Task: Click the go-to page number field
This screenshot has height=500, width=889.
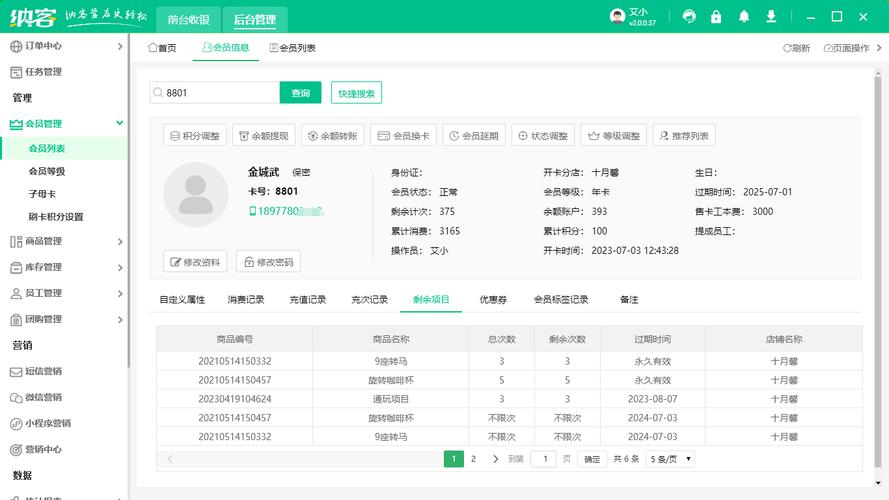Action: click(545, 459)
